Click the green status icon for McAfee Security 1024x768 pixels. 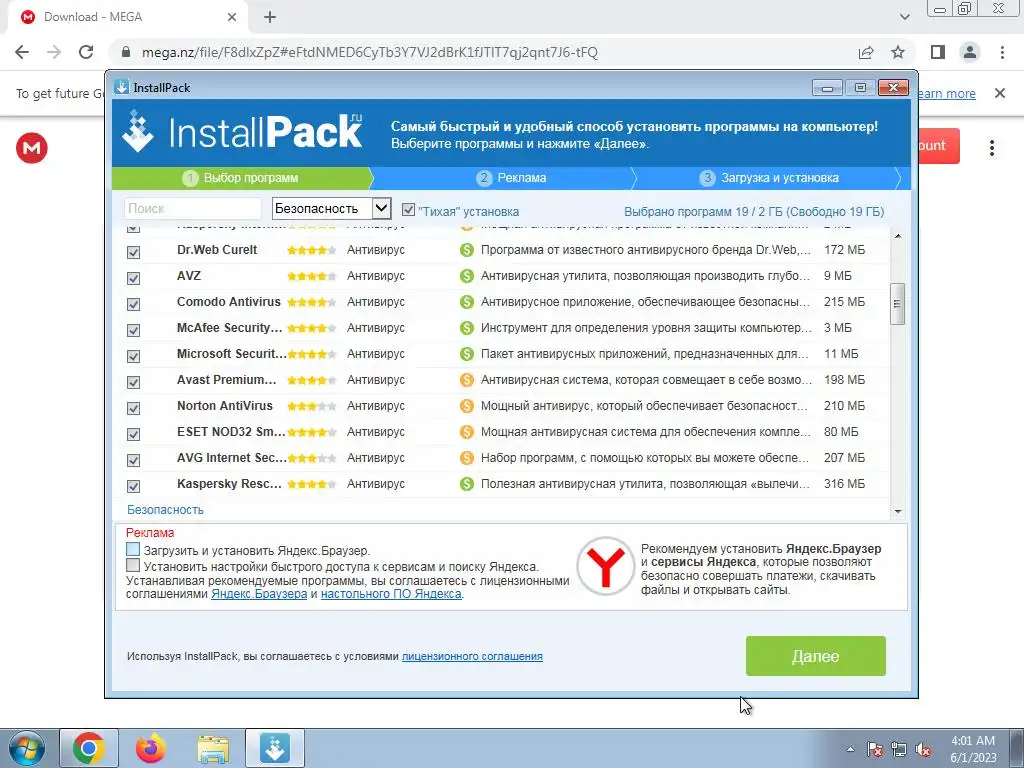click(466, 328)
